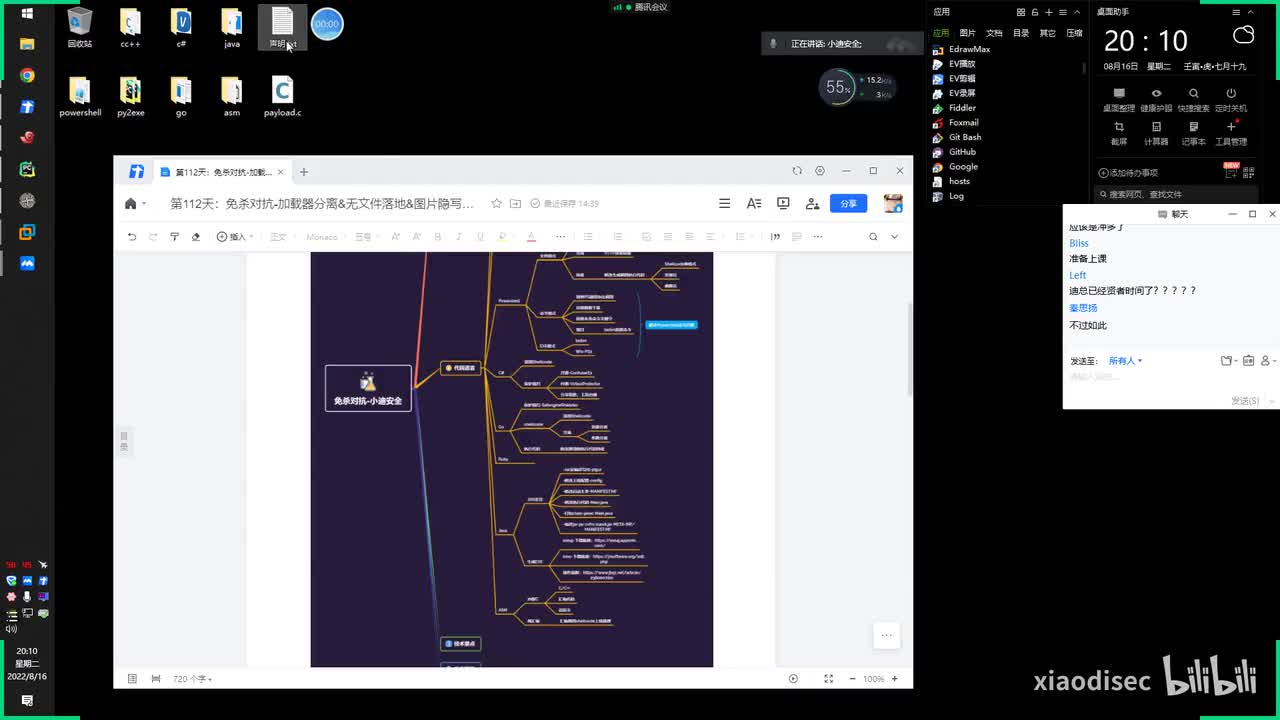Select the 第112天 document tab

click(x=223, y=172)
